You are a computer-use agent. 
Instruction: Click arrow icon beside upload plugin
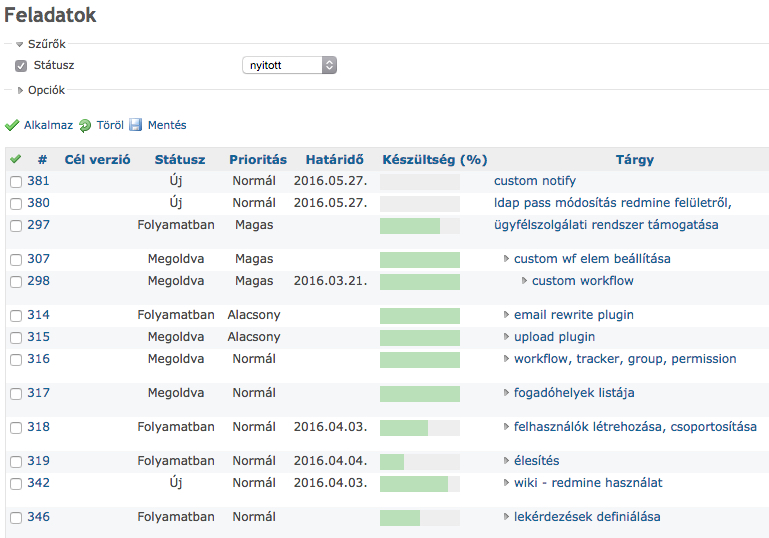tap(506, 337)
